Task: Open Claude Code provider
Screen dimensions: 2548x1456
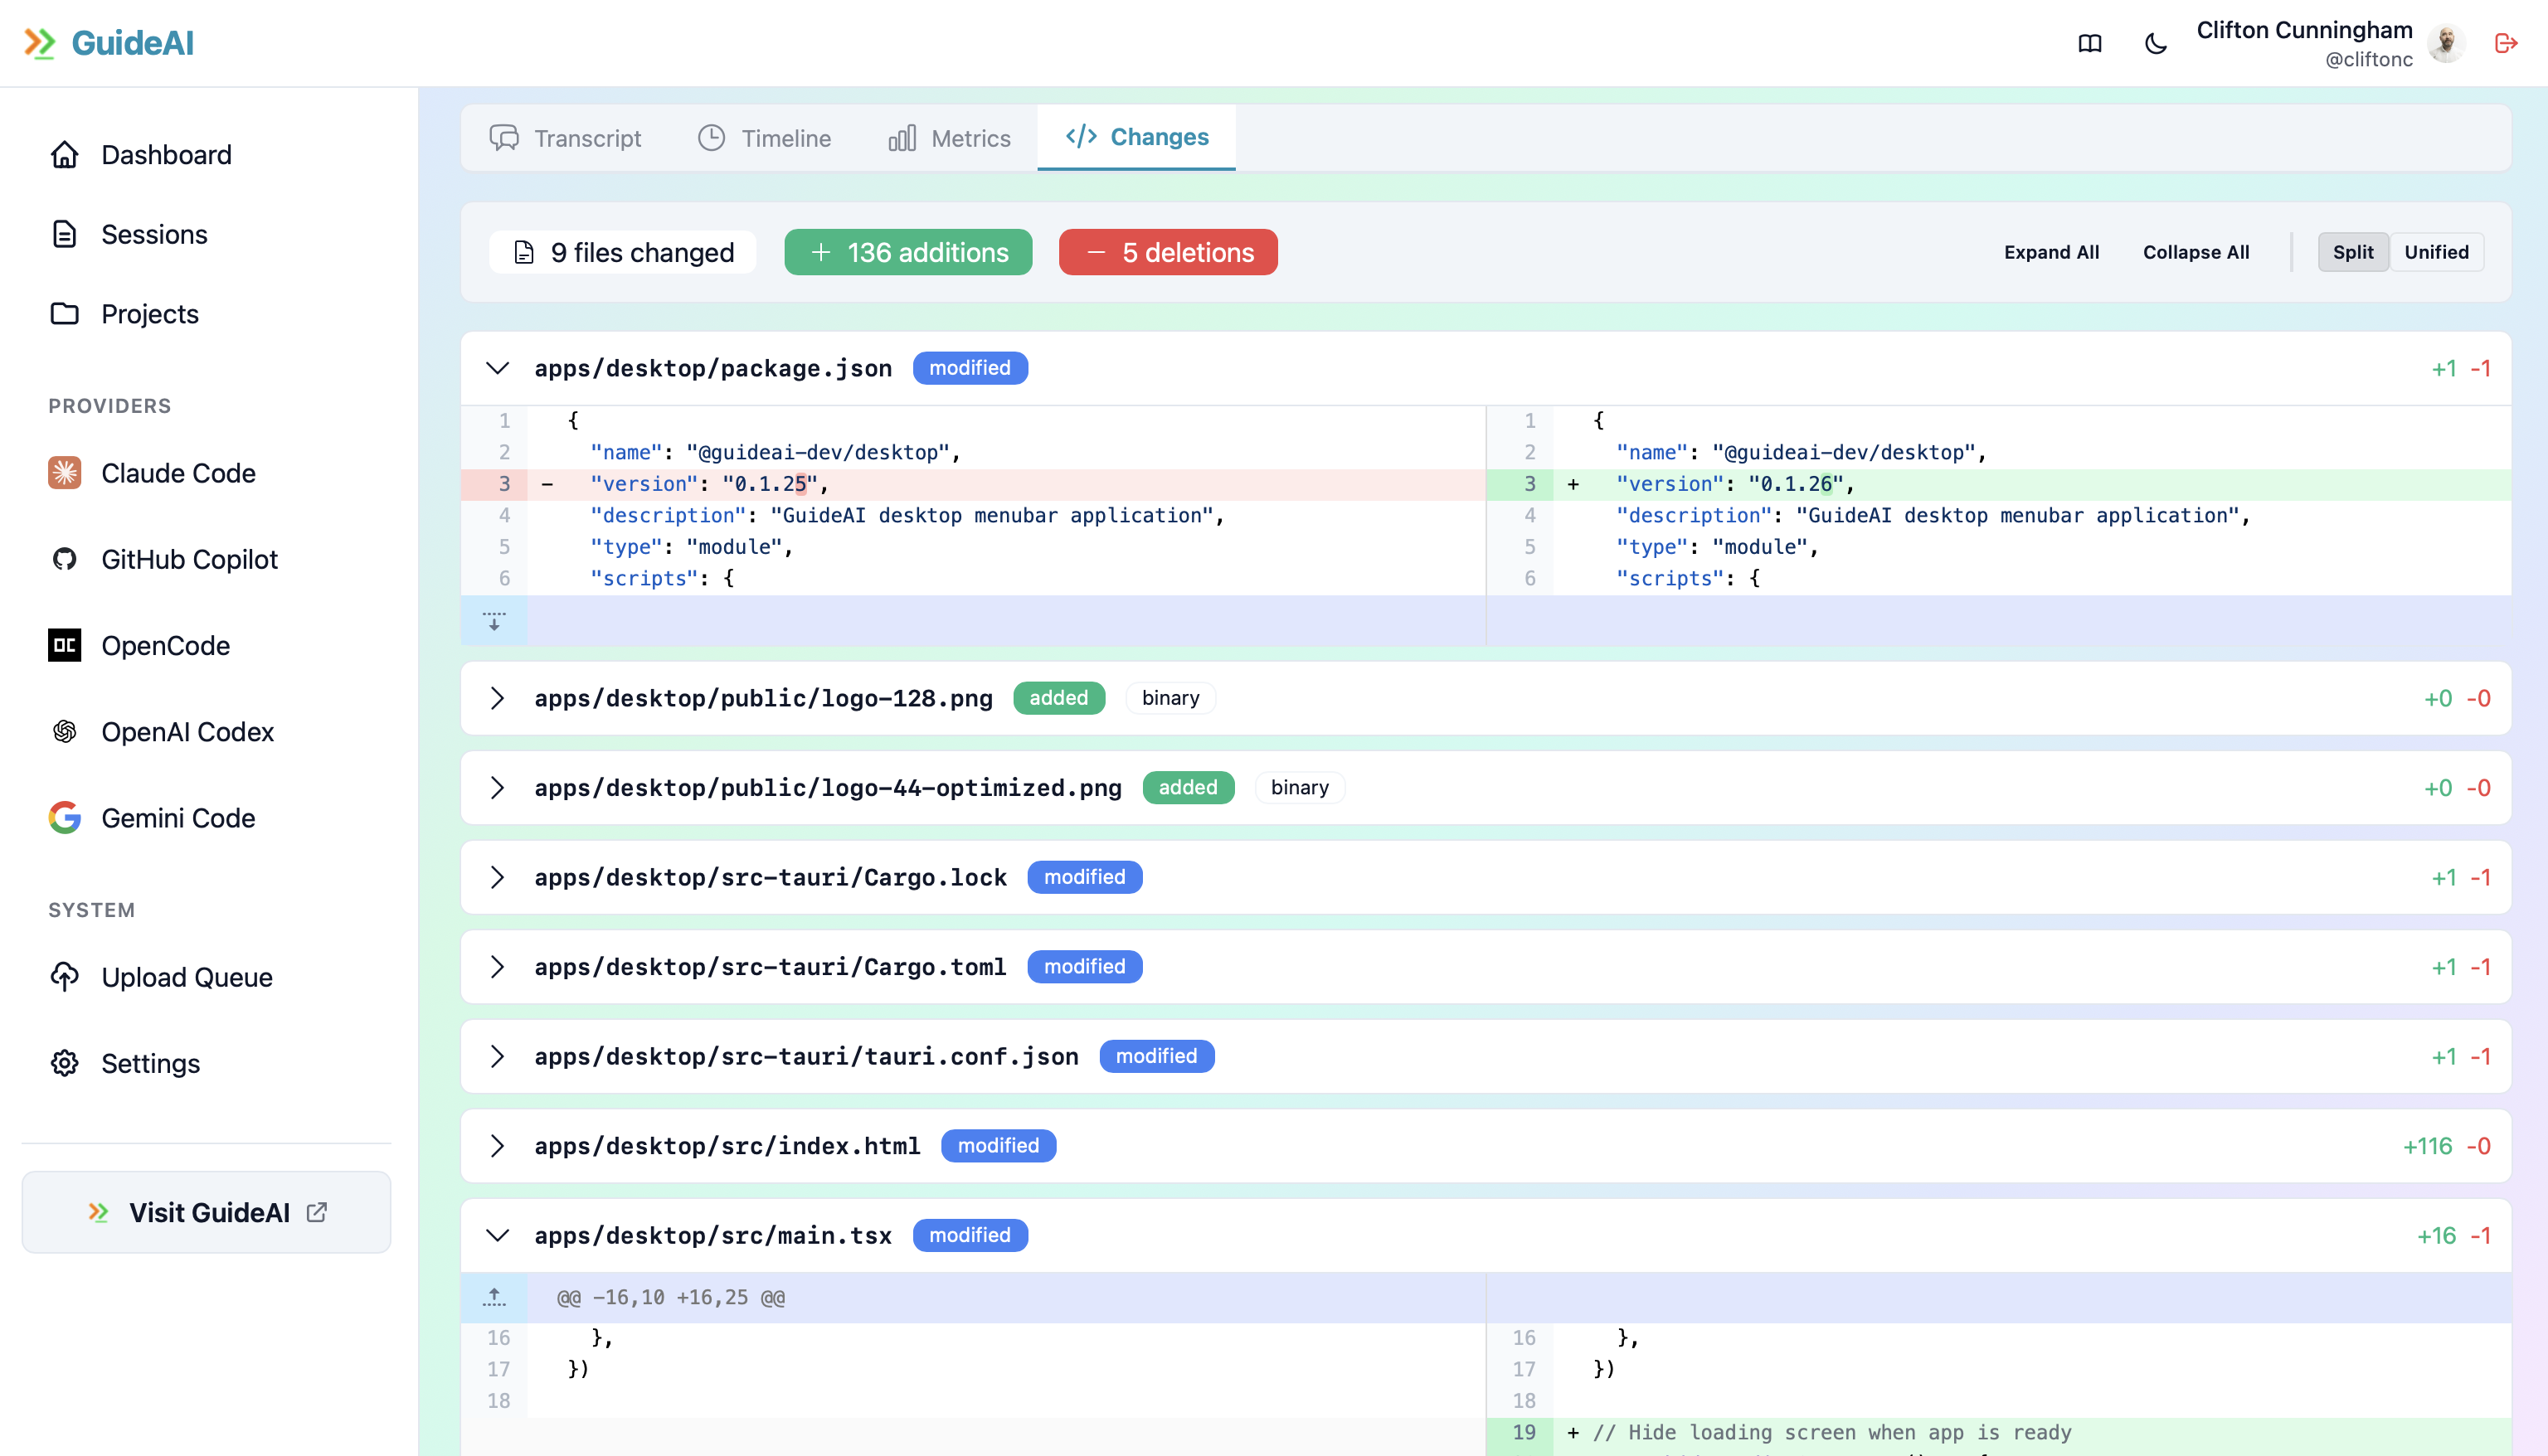Action: click(x=177, y=473)
